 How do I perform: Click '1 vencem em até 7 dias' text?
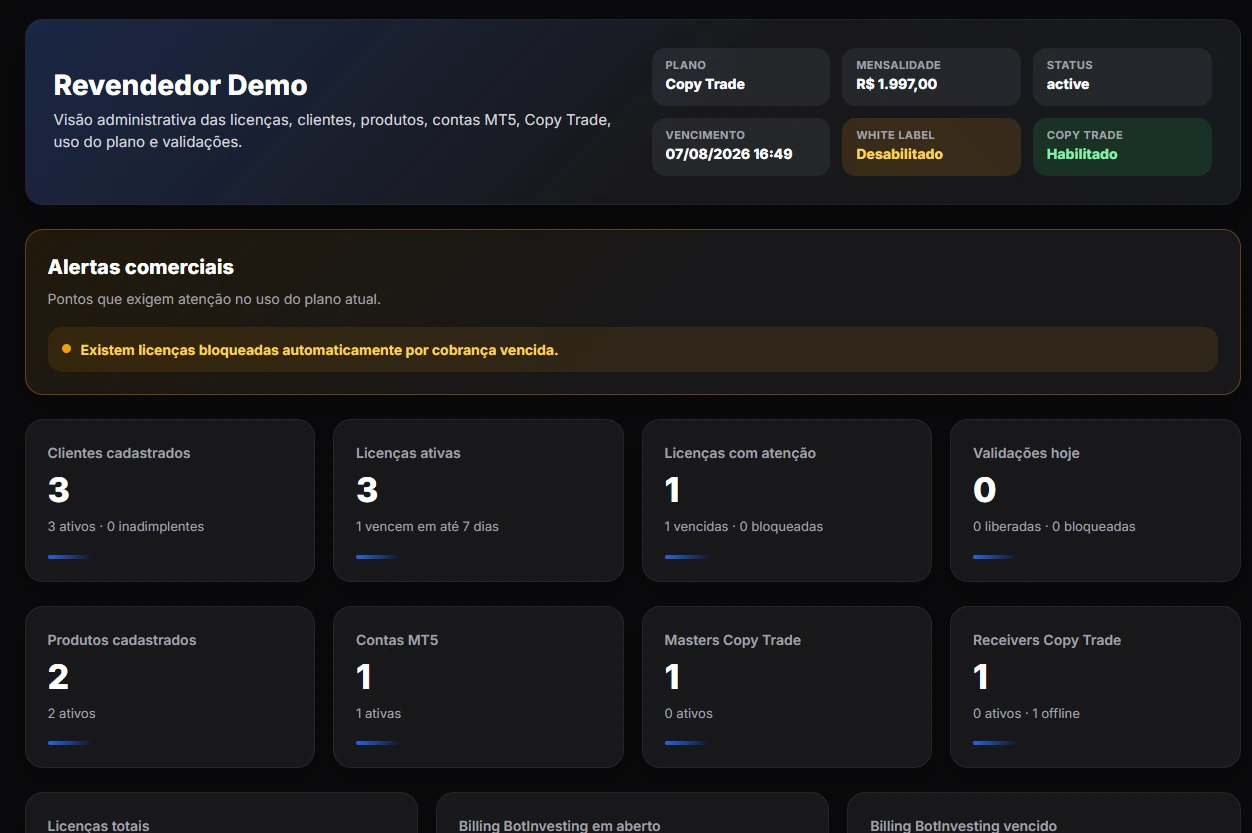pos(427,526)
